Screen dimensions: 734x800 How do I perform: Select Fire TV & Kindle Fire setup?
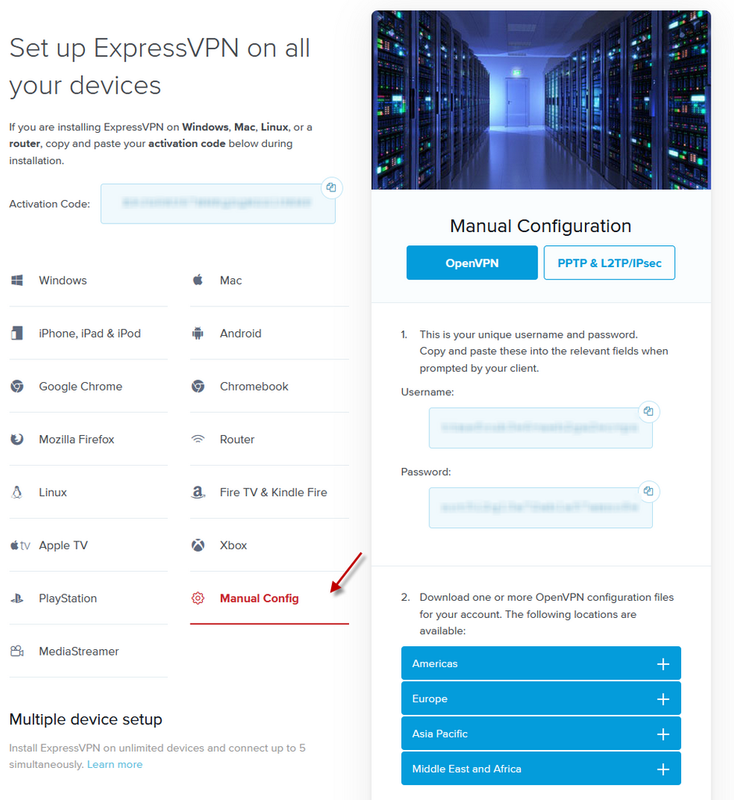coord(269,493)
